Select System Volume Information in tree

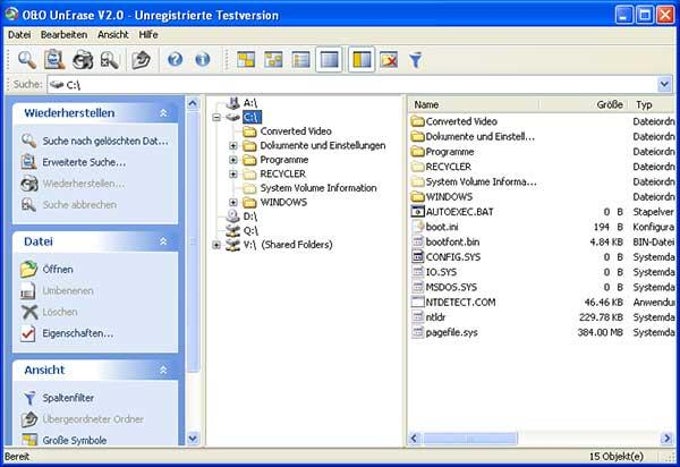click(318, 188)
